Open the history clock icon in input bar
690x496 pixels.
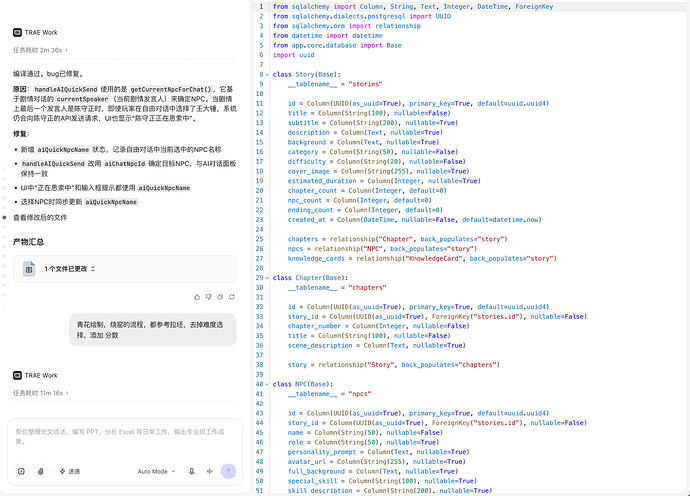click(x=21, y=471)
